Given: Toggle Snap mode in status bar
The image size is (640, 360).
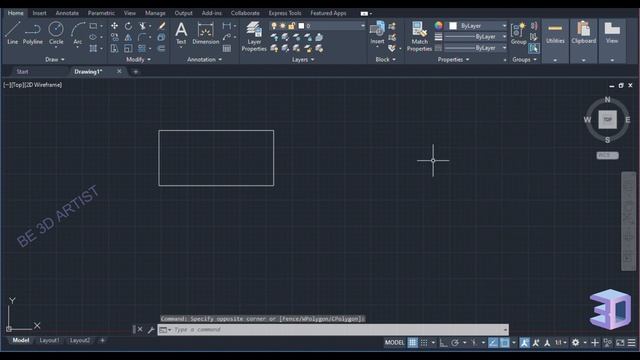Looking at the screenshot, I should [424, 342].
